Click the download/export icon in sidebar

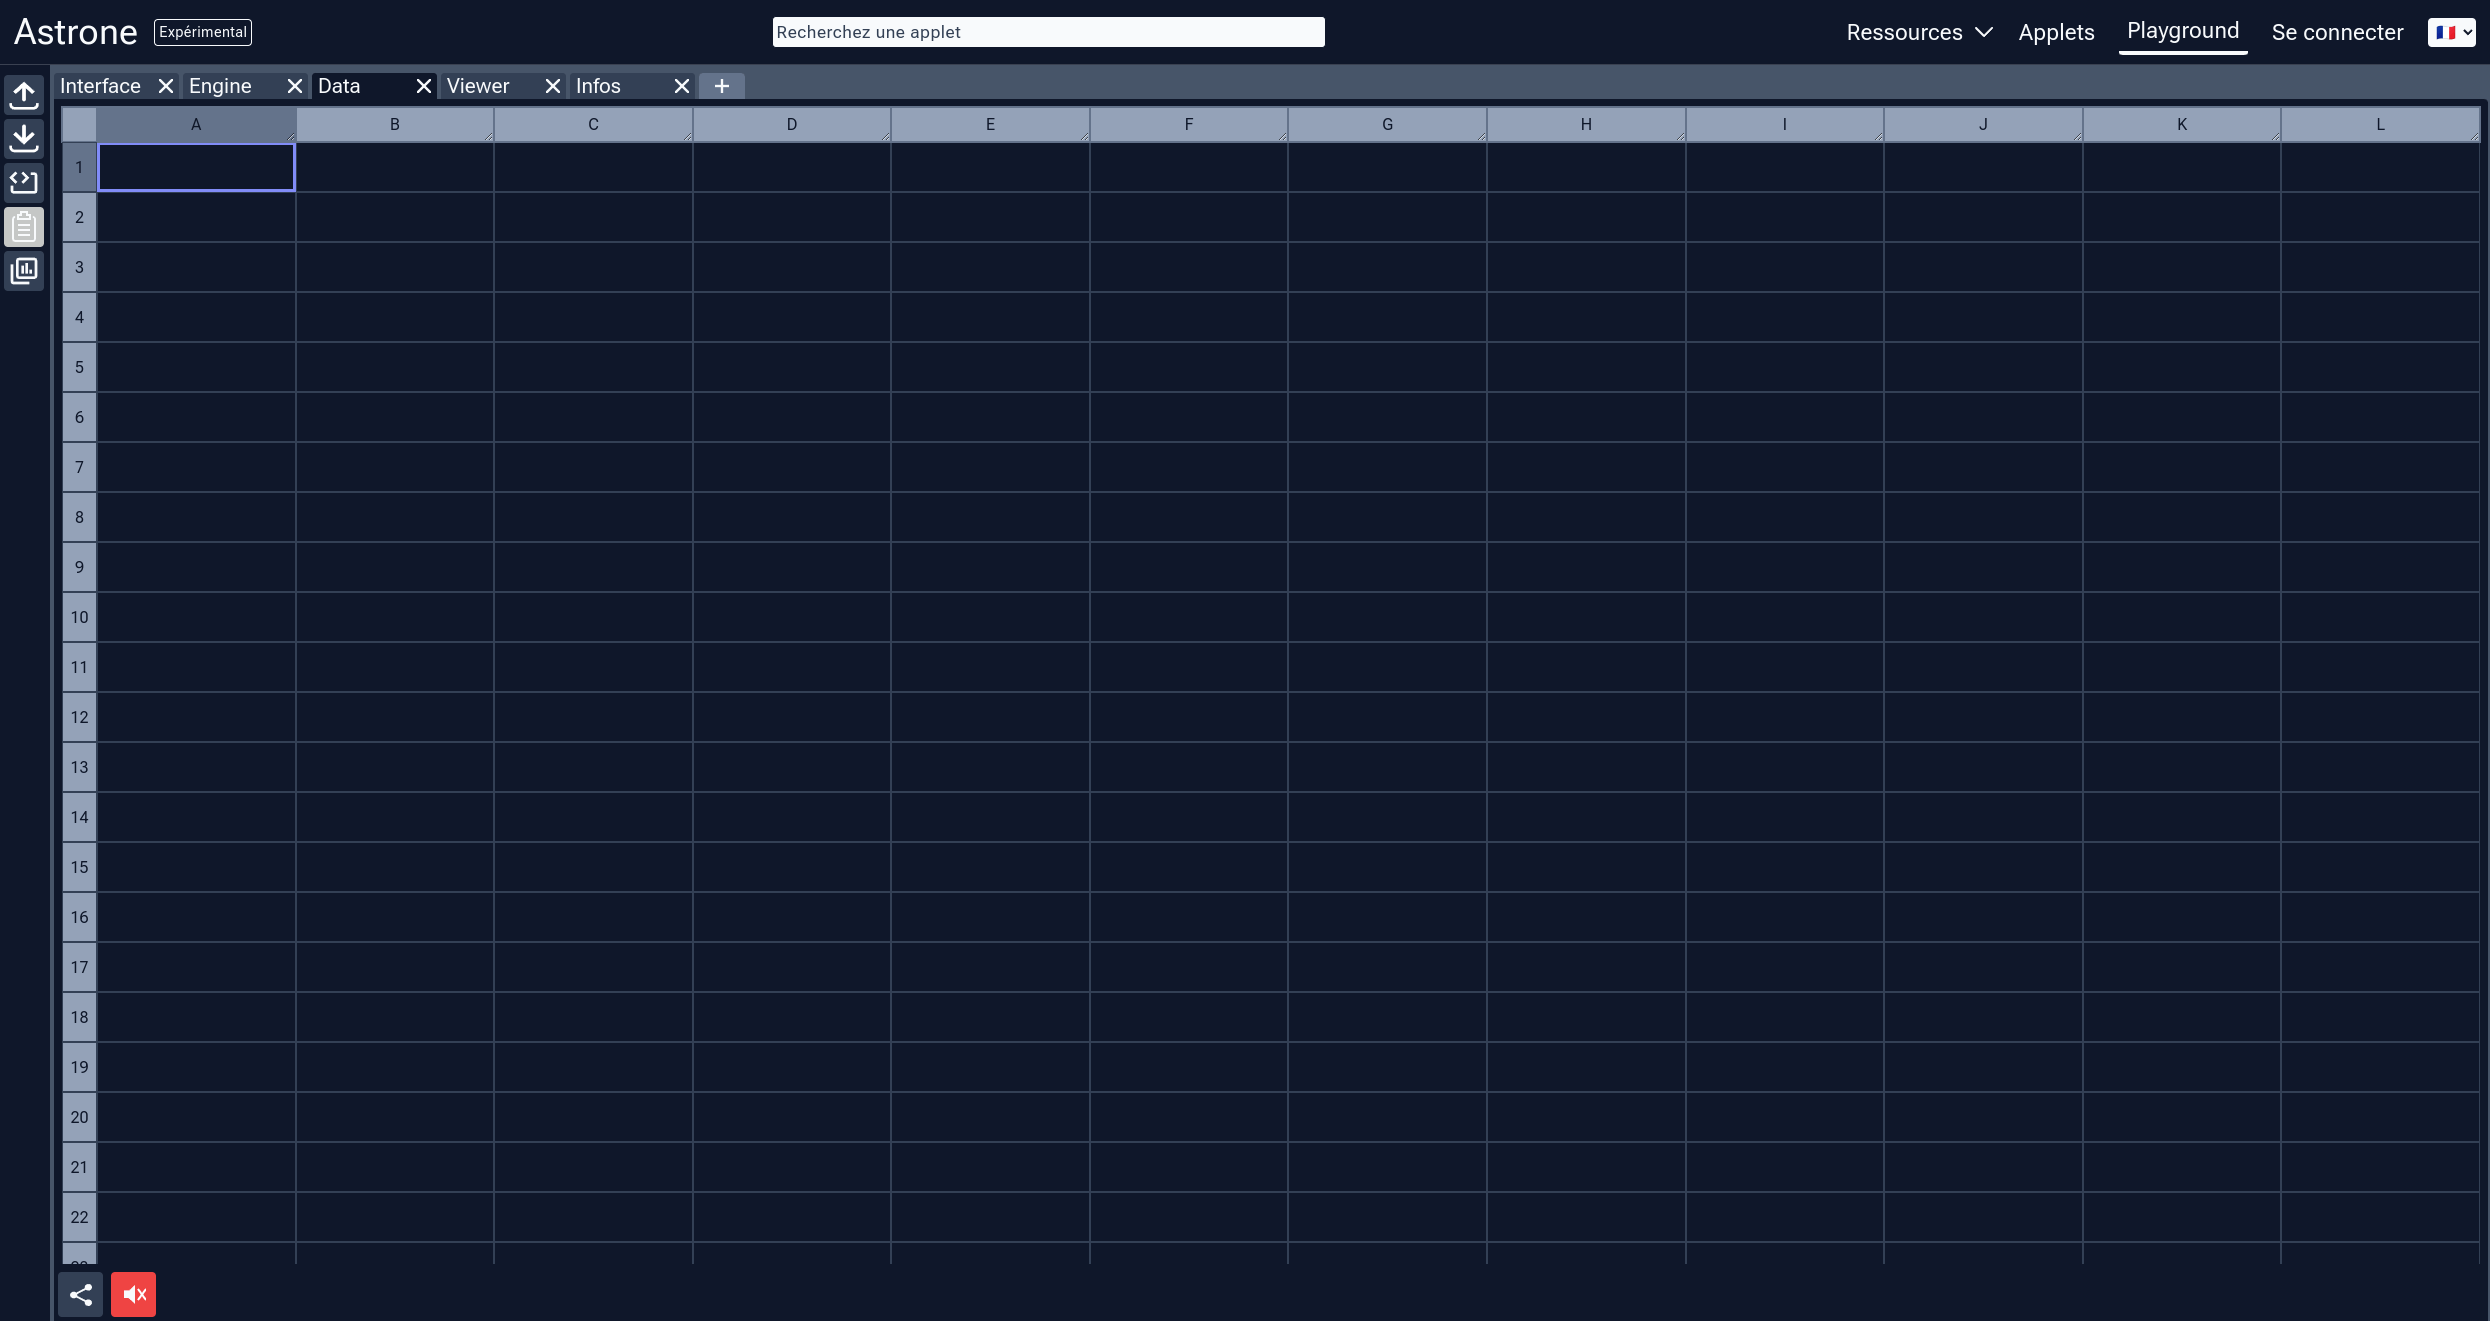[23, 138]
